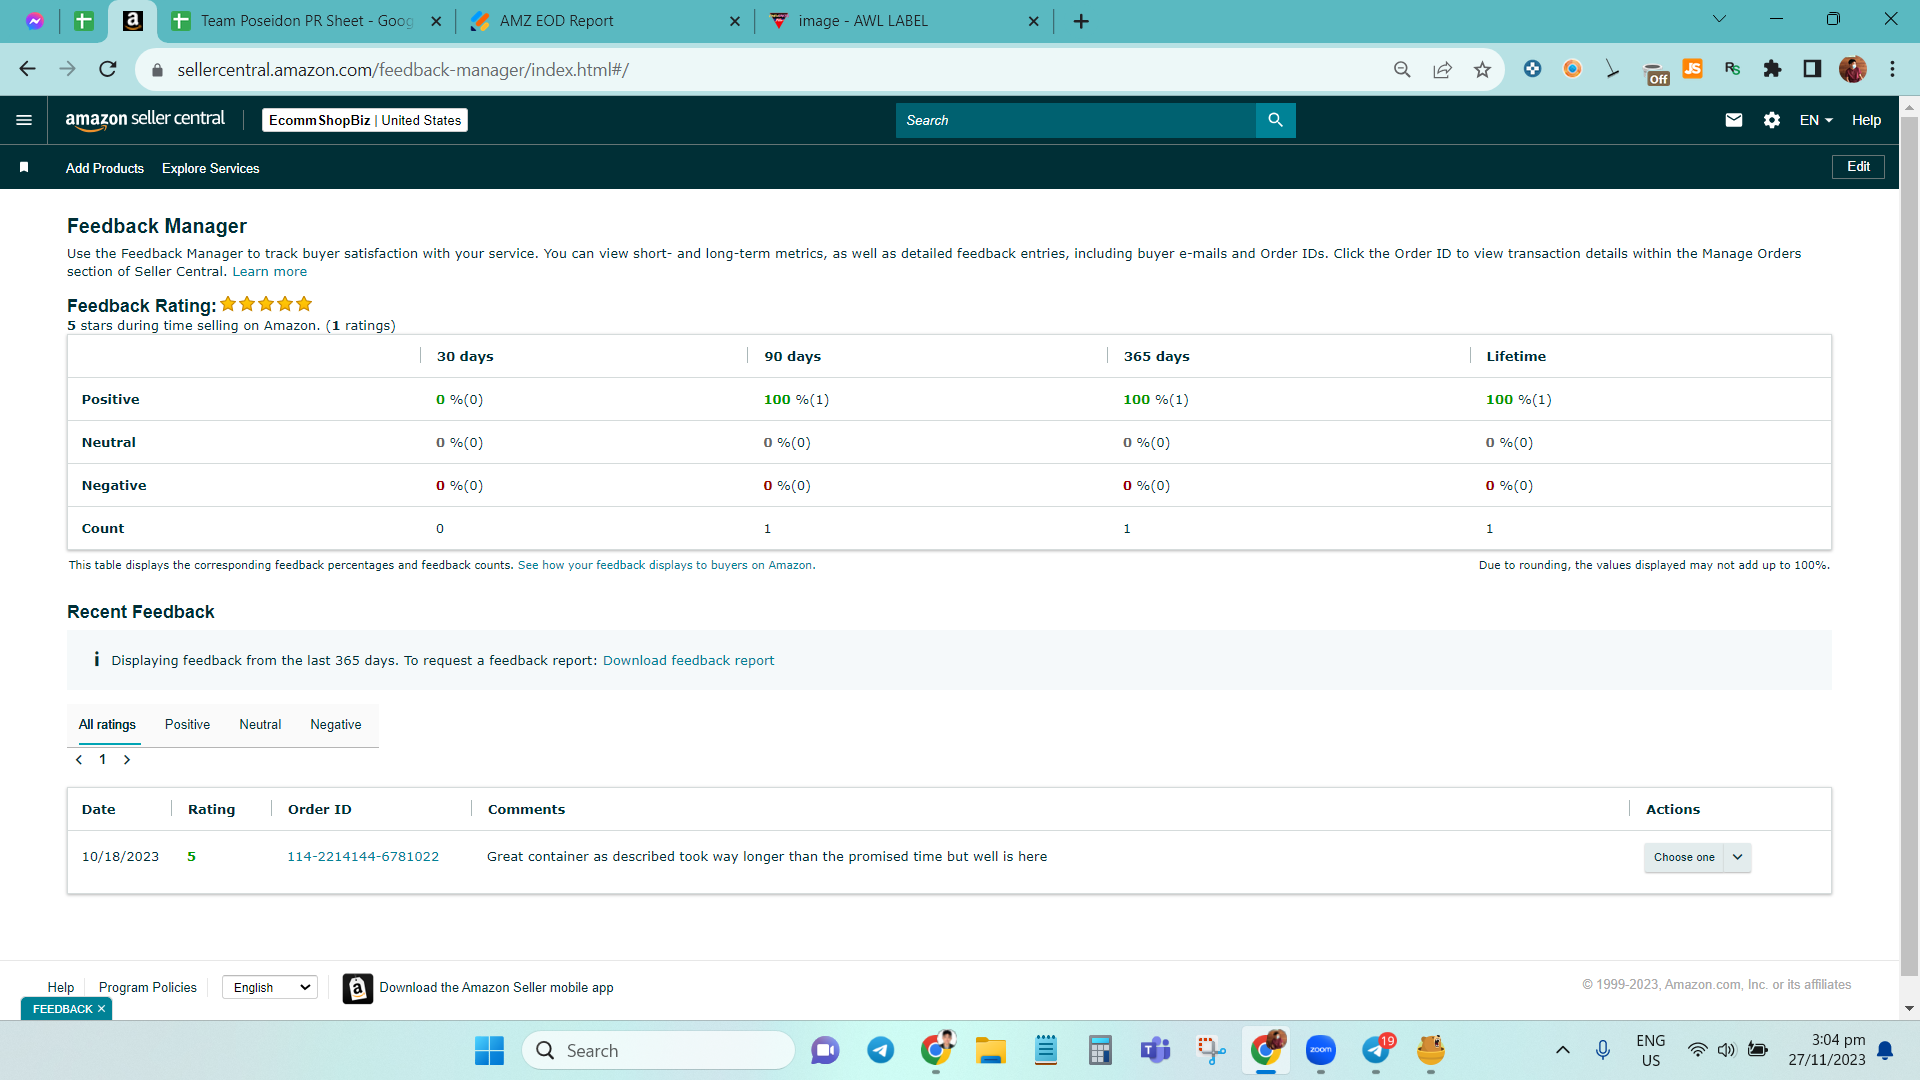Screen dimensions: 1920x1080
Task: Open the Messages envelope icon
Action: 1734,120
